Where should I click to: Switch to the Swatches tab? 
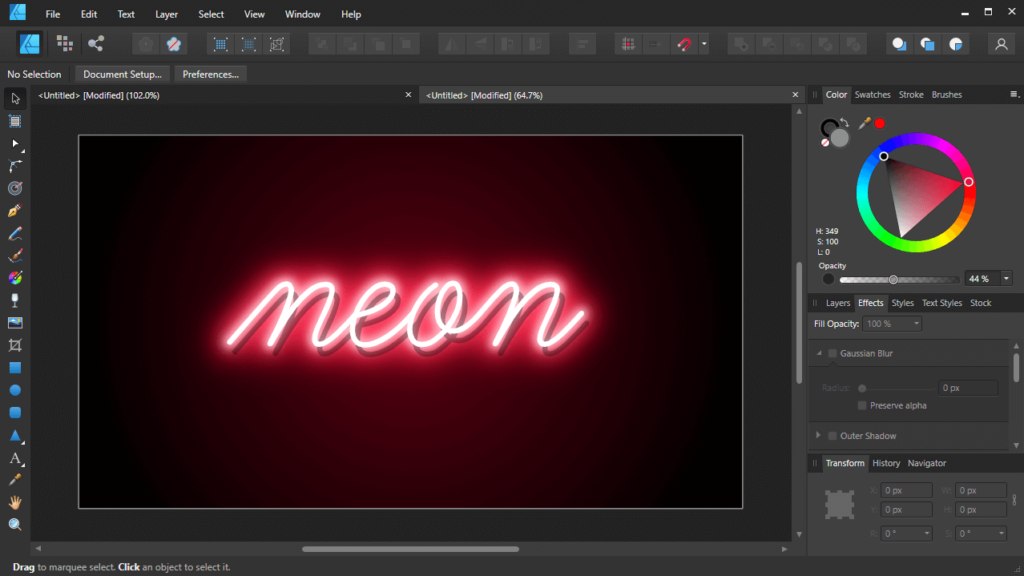coord(872,94)
